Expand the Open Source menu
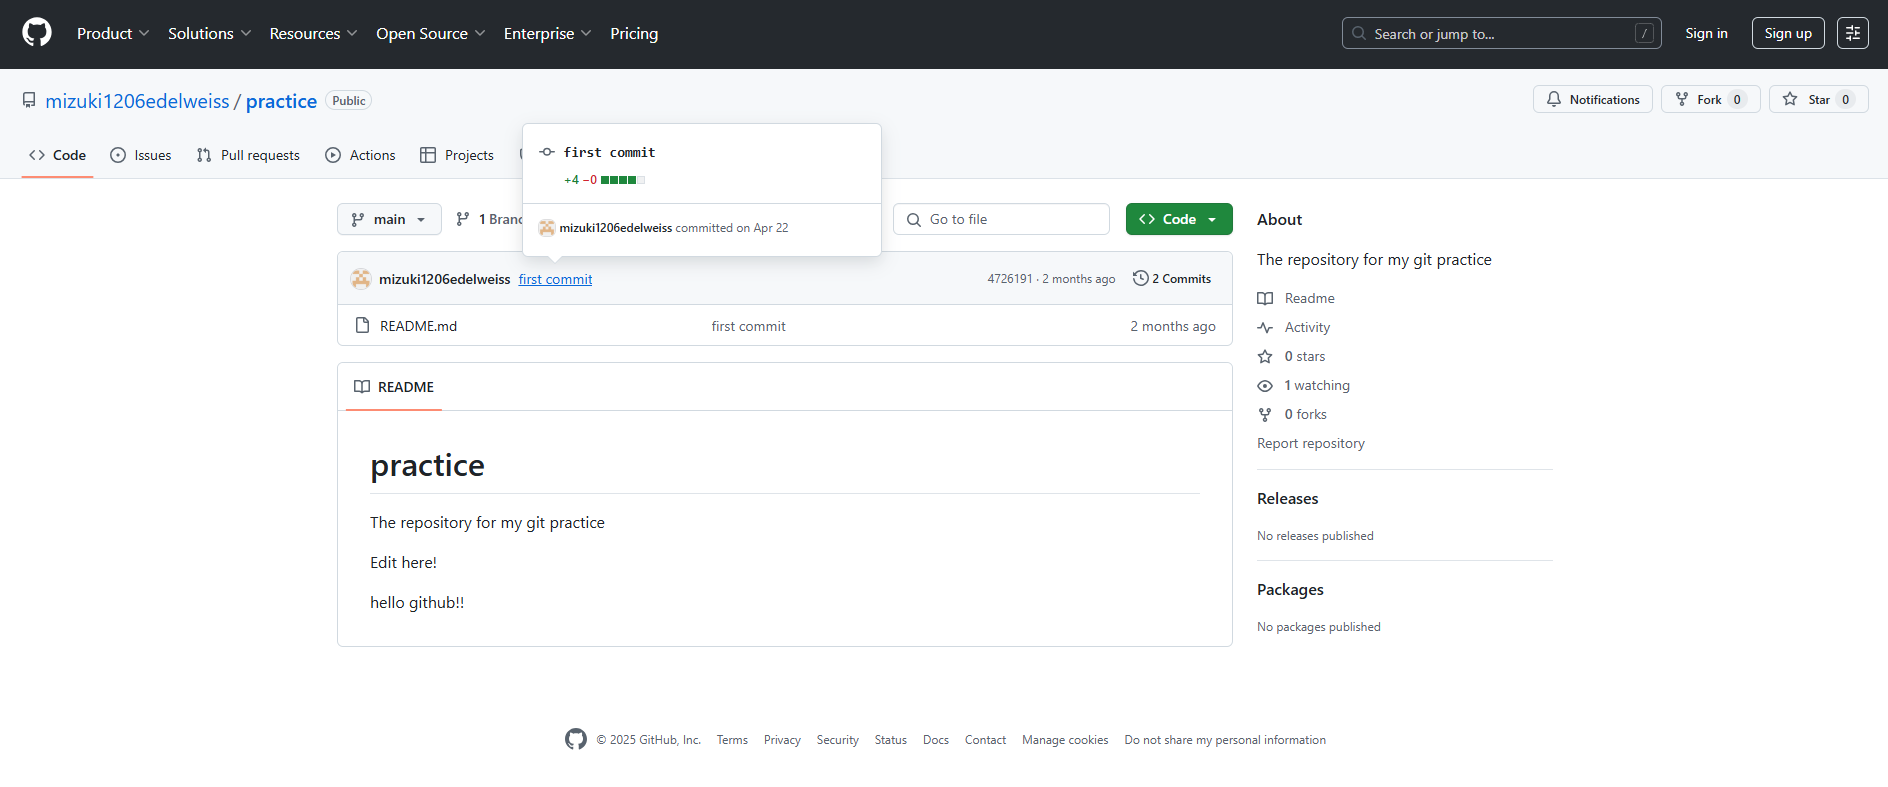Screen dimensions: 1888x787 click(x=431, y=33)
